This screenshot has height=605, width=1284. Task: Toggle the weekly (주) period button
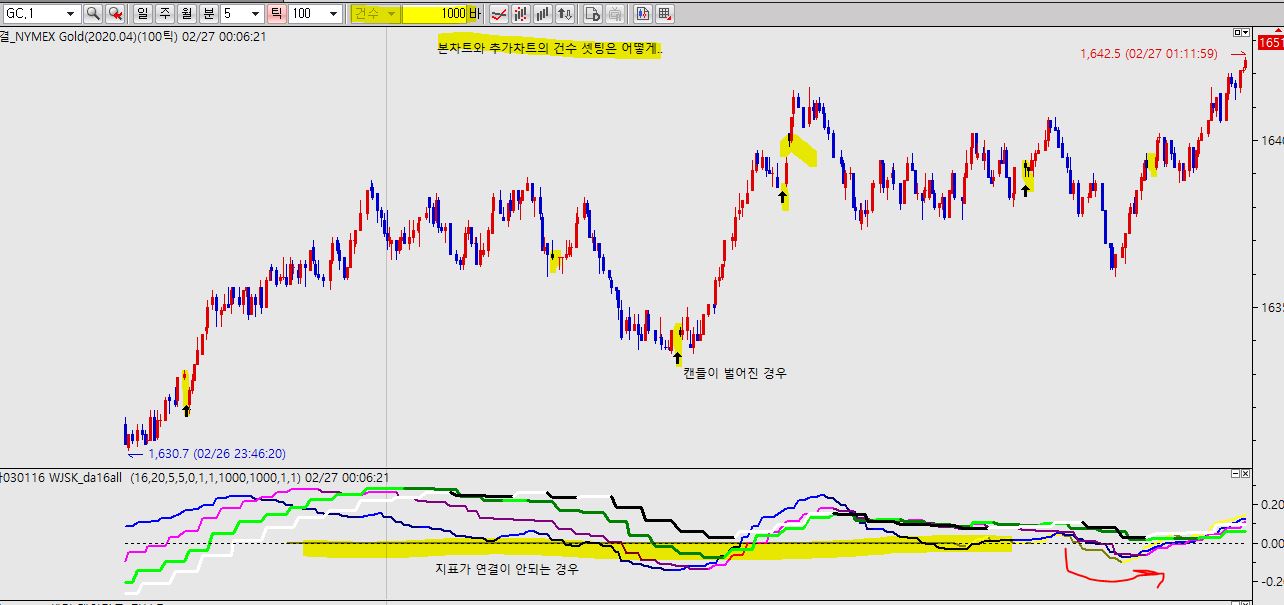click(x=164, y=14)
